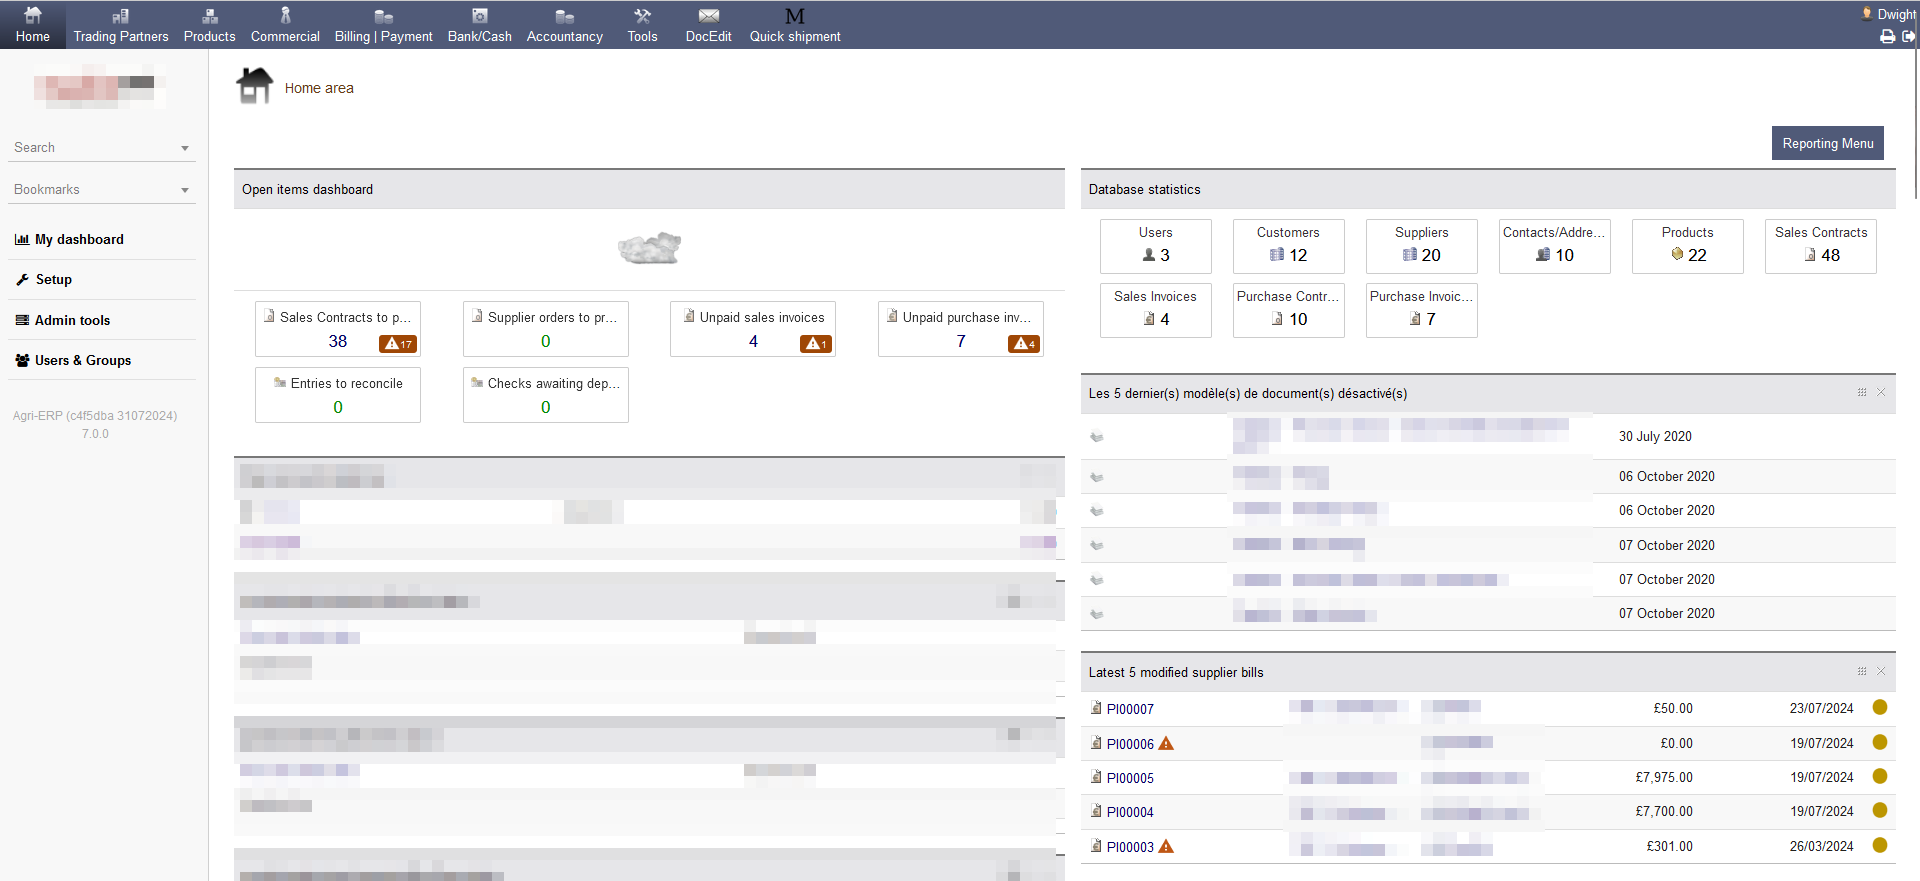Close Latest 5 modified supplier bills box
The image size is (1920, 881).
point(1881,671)
